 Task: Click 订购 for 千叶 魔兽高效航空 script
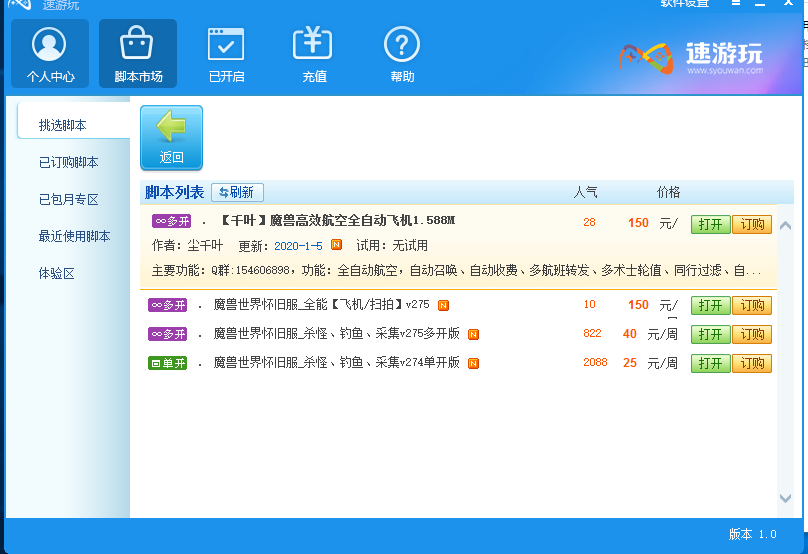click(752, 225)
